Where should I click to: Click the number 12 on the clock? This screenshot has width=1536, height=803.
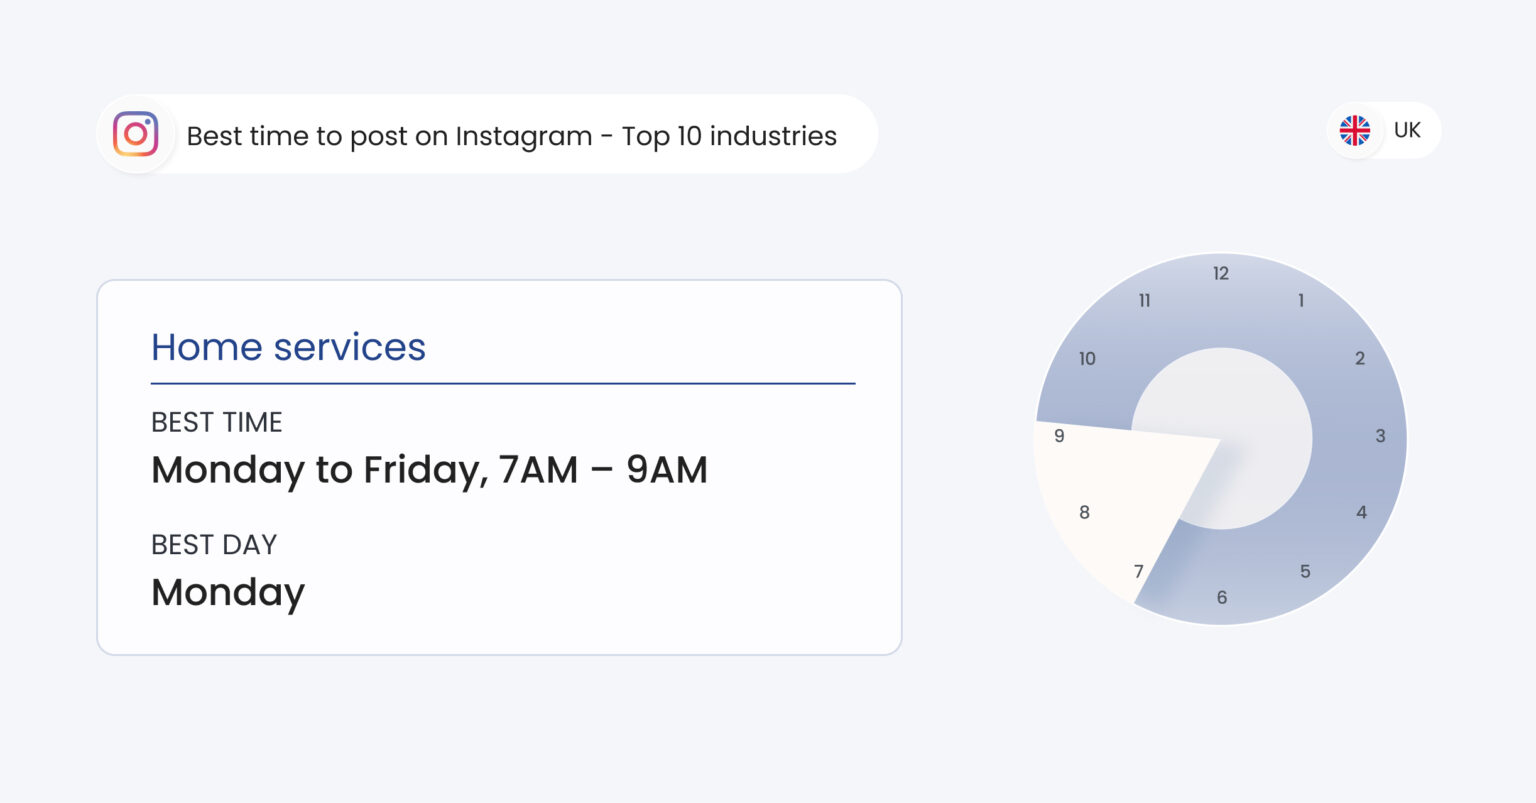point(1221,273)
